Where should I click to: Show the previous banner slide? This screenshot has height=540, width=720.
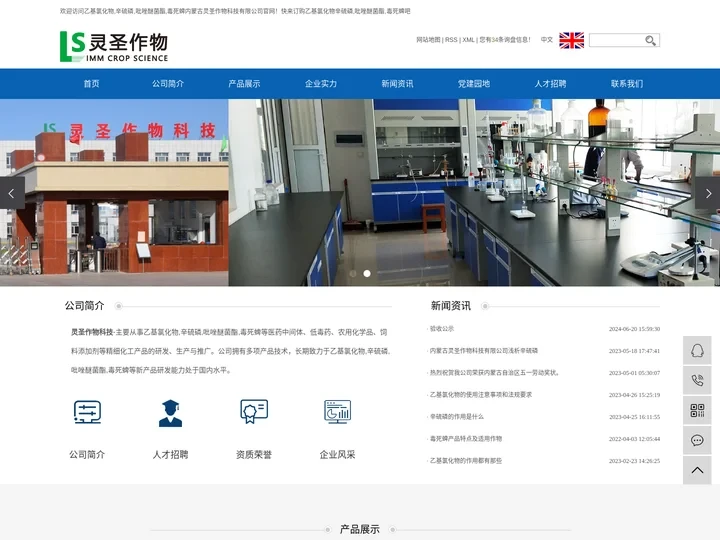pos(11,193)
